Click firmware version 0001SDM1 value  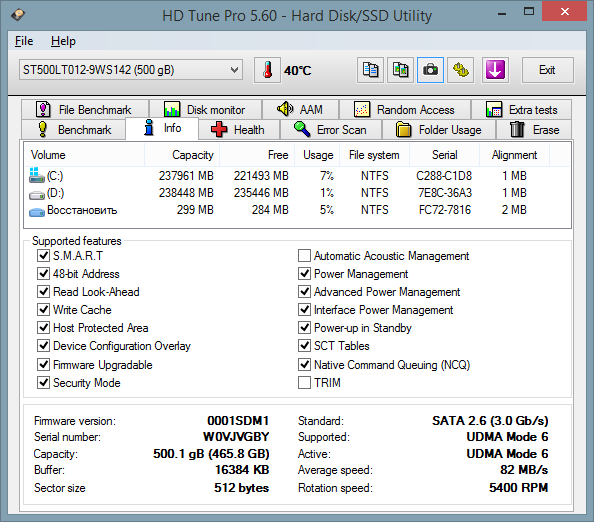point(238,420)
